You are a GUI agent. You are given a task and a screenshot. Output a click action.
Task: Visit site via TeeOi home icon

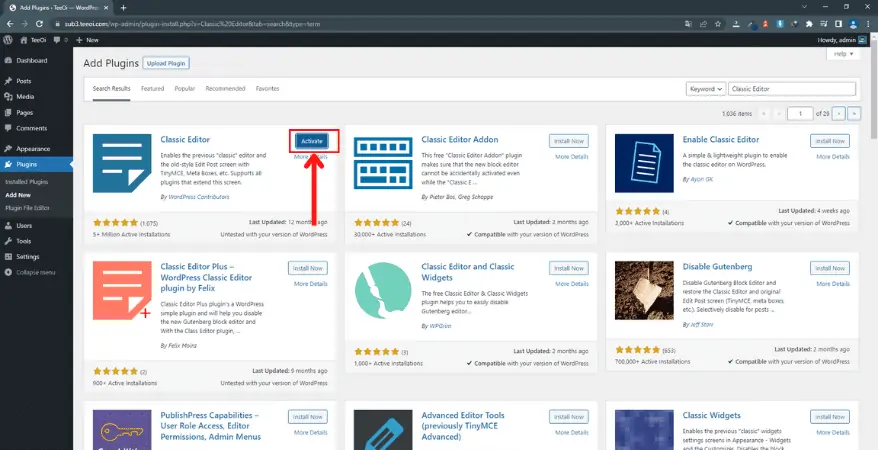click(24, 40)
